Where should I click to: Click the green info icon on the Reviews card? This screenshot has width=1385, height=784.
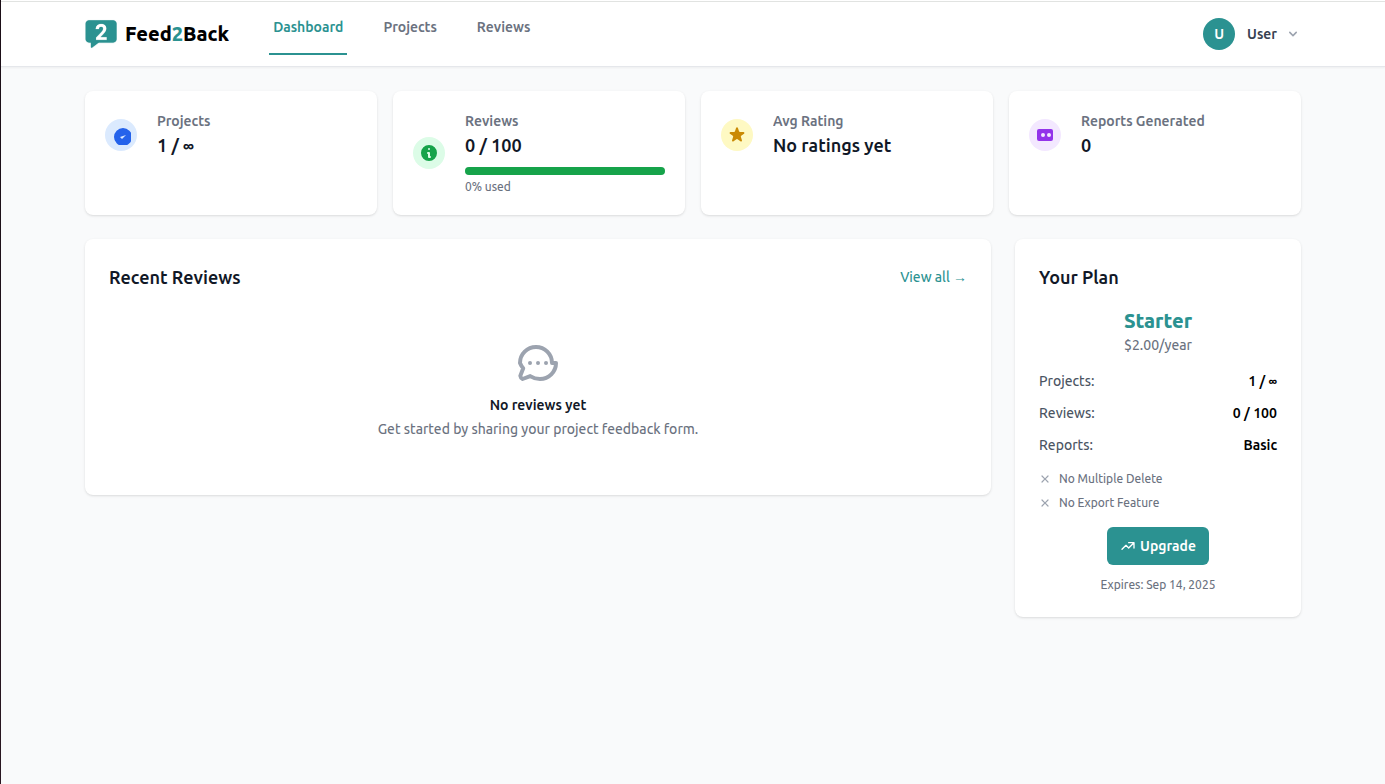(429, 153)
